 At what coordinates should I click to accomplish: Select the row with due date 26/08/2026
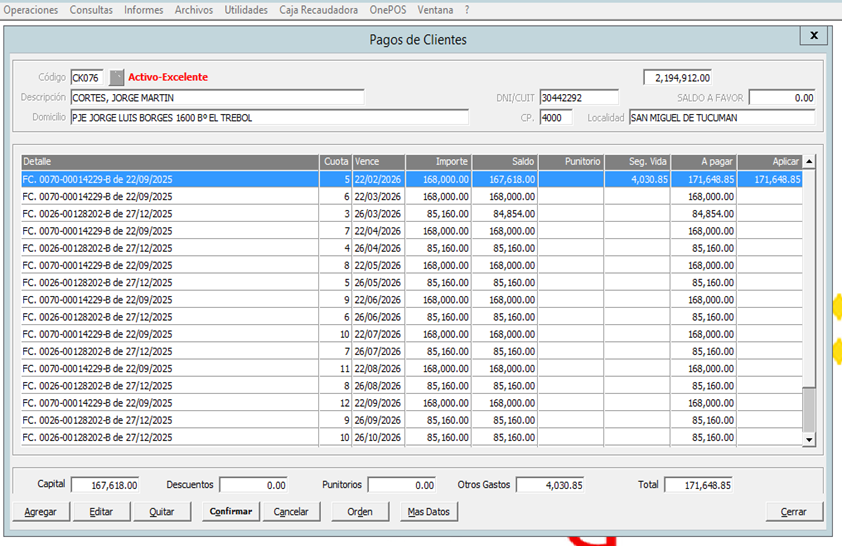[x=412, y=385]
